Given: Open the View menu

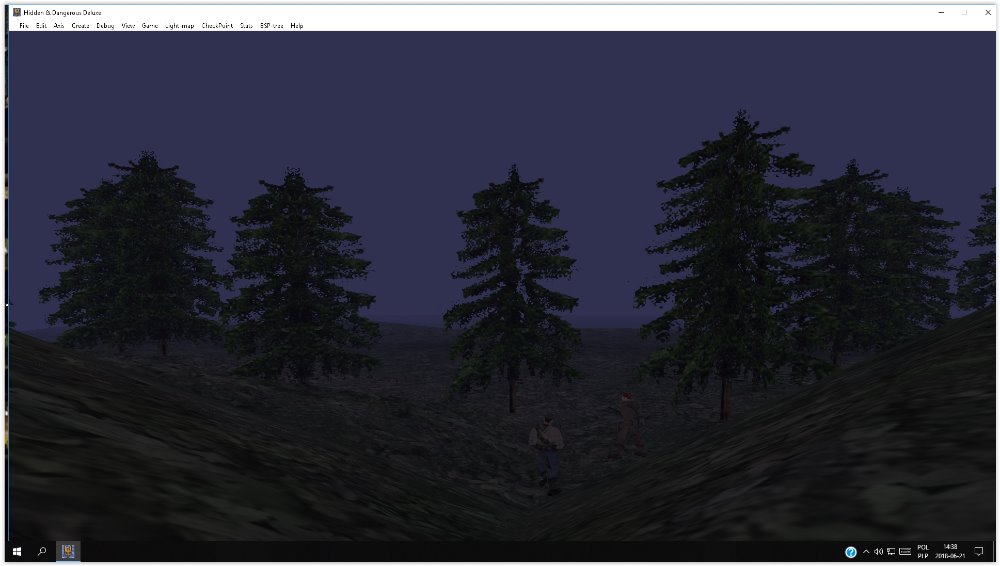Looking at the screenshot, I should click(128, 25).
